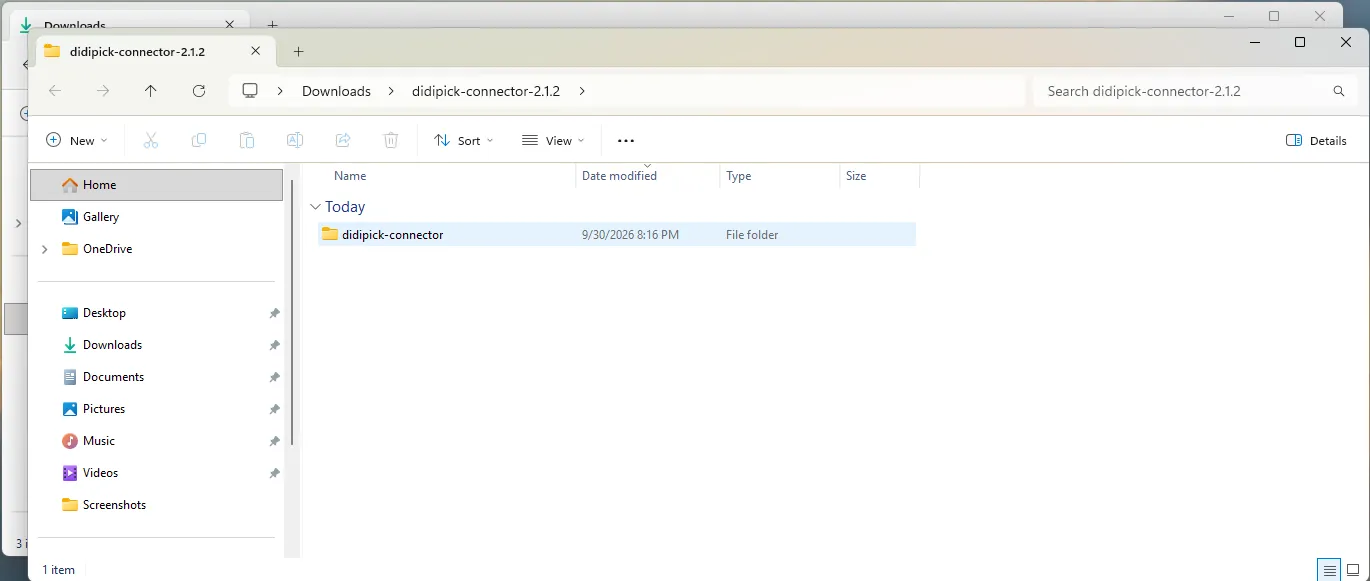Image resolution: width=1370 pixels, height=581 pixels.
Task: Refresh the current folder view
Action: click(199, 91)
